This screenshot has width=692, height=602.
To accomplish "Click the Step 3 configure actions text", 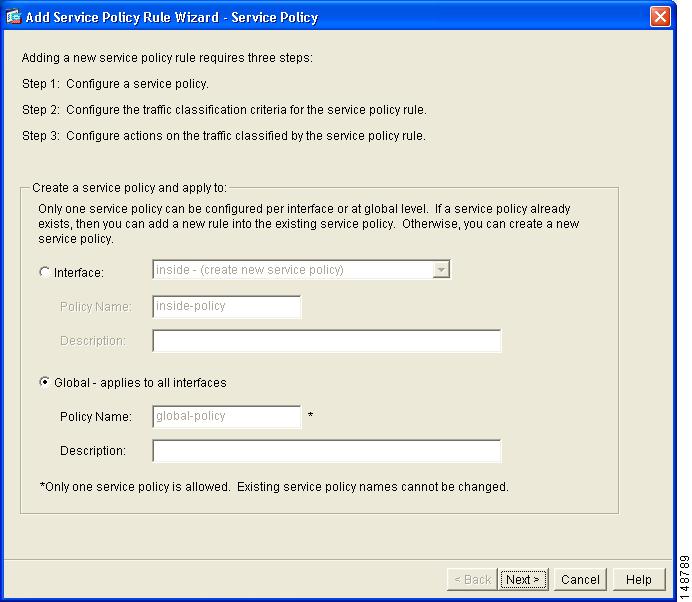I will (224, 136).
